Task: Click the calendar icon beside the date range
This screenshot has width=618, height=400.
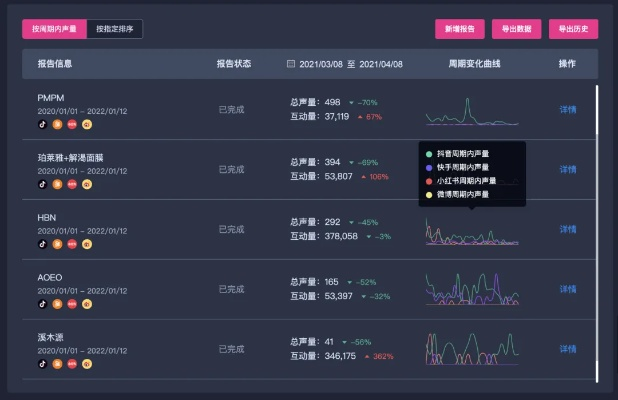Action: (x=291, y=64)
